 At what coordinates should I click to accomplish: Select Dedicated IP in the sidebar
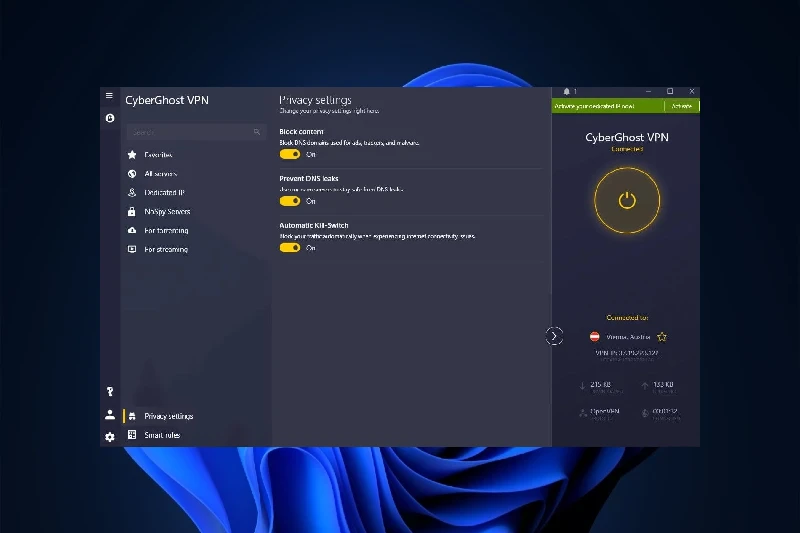194,192
